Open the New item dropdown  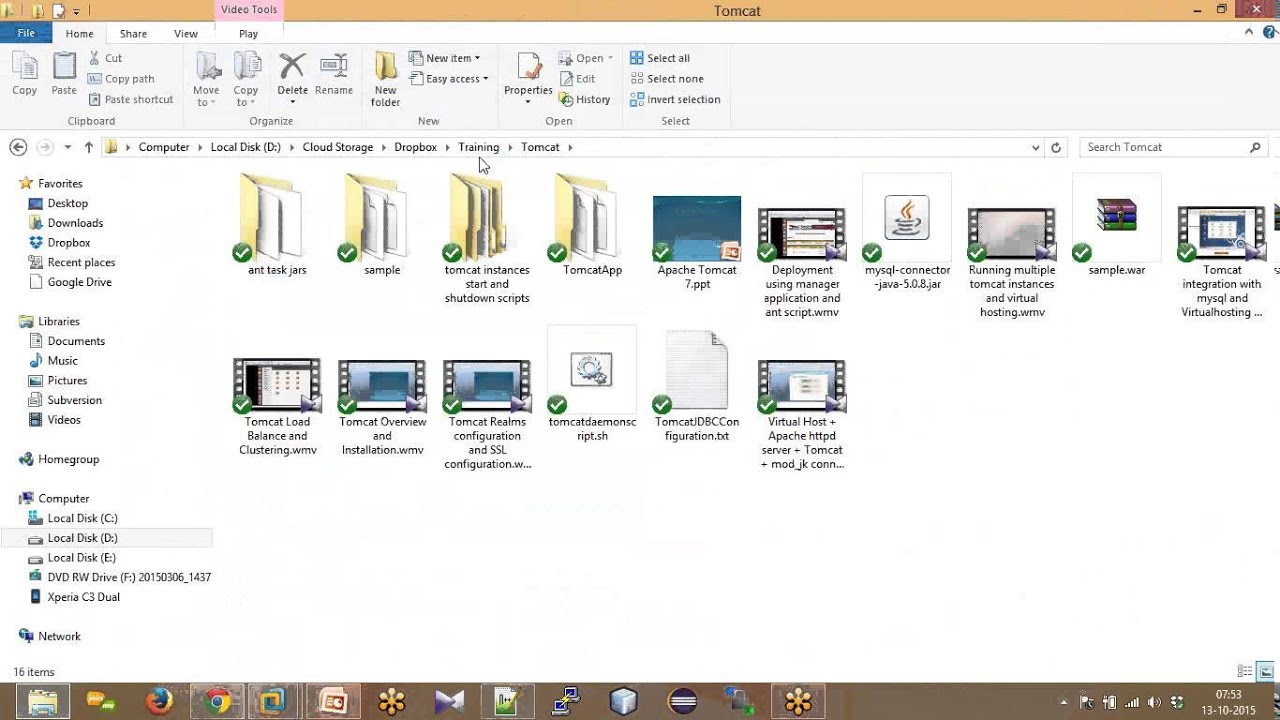(445, 58)
